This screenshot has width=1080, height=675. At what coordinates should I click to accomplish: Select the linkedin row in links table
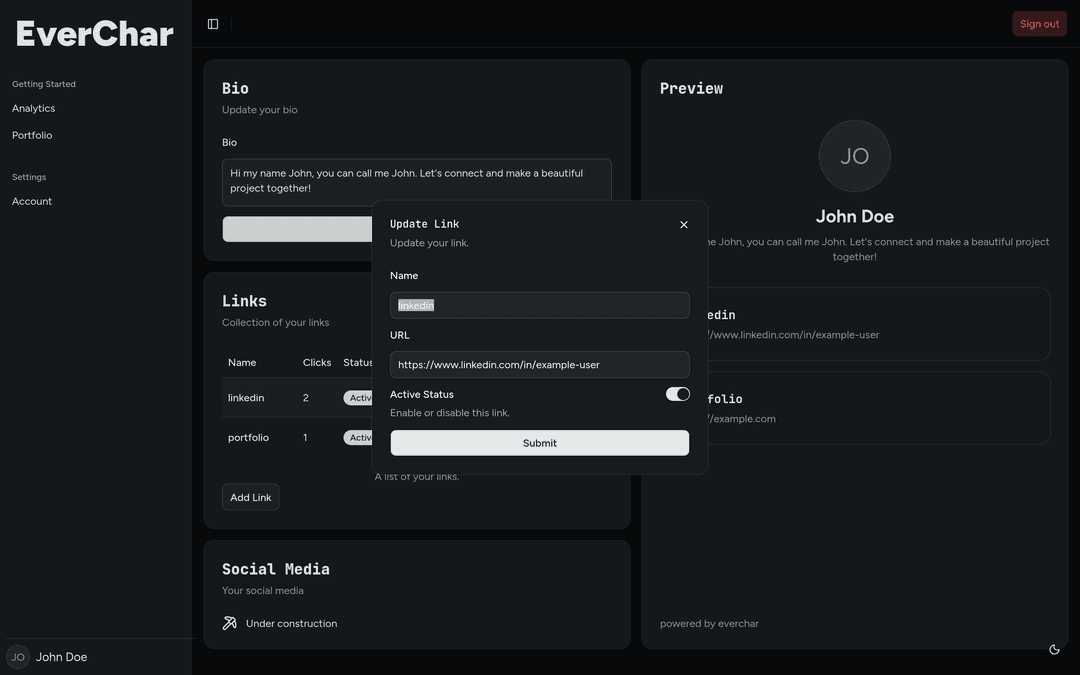tap(297, 397)
